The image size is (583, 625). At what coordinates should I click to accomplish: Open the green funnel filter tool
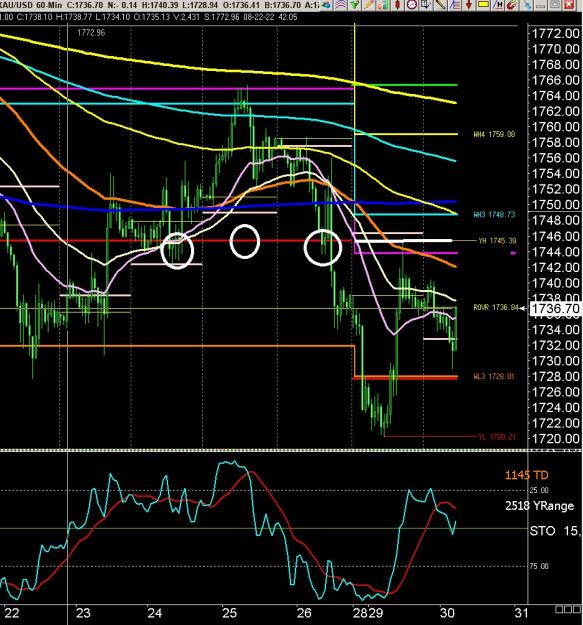pyautogui.click(x=355, y=4)
